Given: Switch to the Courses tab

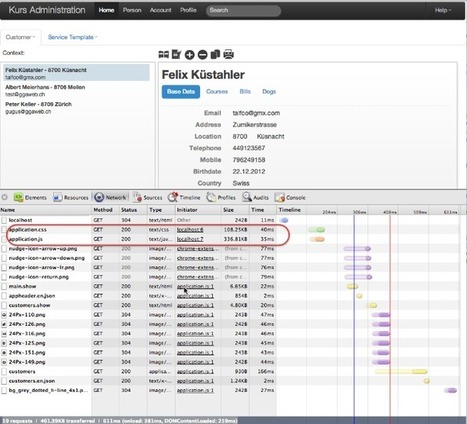Looking at the screenshot, I should point(217,92).
